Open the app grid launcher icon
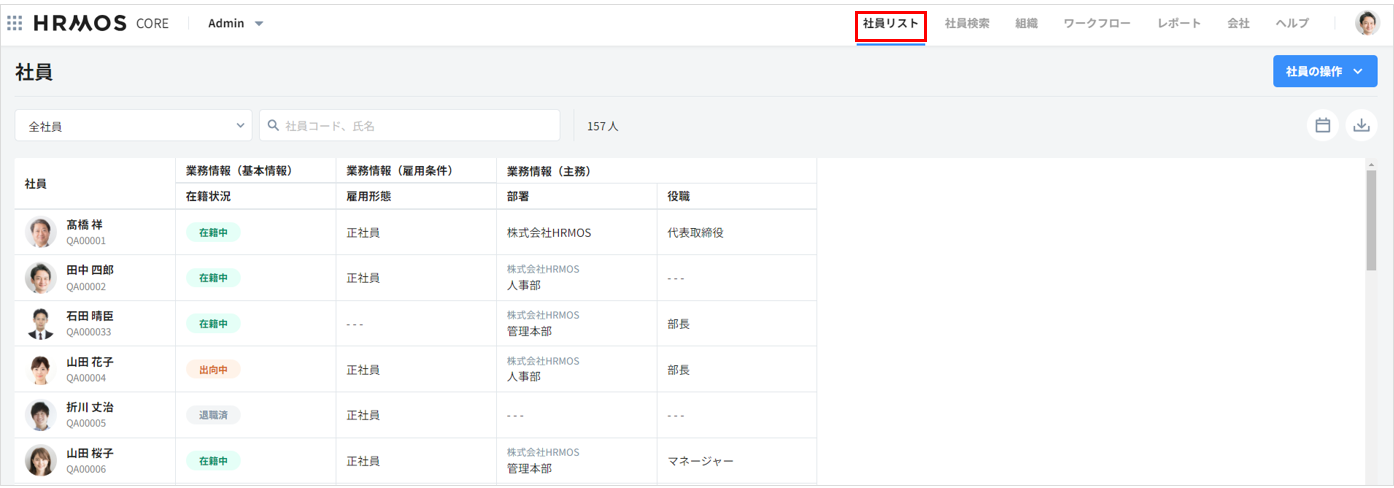Viewport: 1394px width, 488px height. pos(15,23)
